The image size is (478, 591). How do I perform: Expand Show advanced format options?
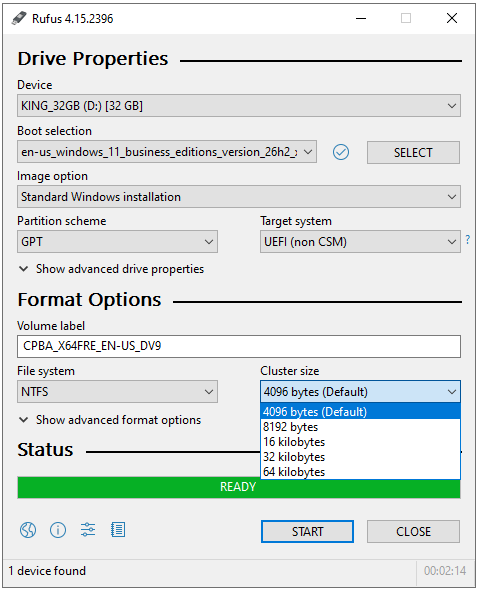tap(110, 420)
